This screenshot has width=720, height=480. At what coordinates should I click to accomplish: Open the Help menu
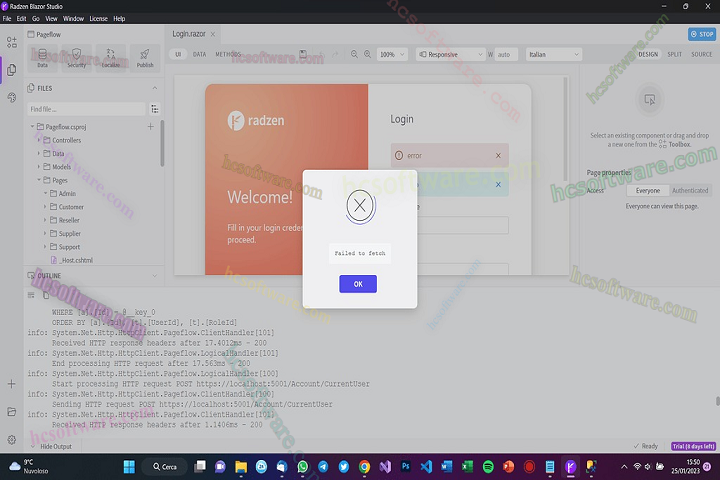pos(119,18)
